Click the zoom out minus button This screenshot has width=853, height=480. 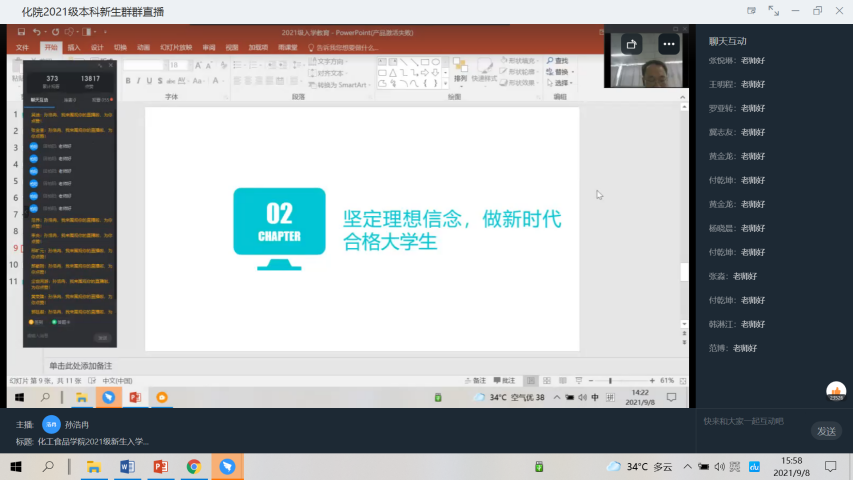tap(591, 381)
